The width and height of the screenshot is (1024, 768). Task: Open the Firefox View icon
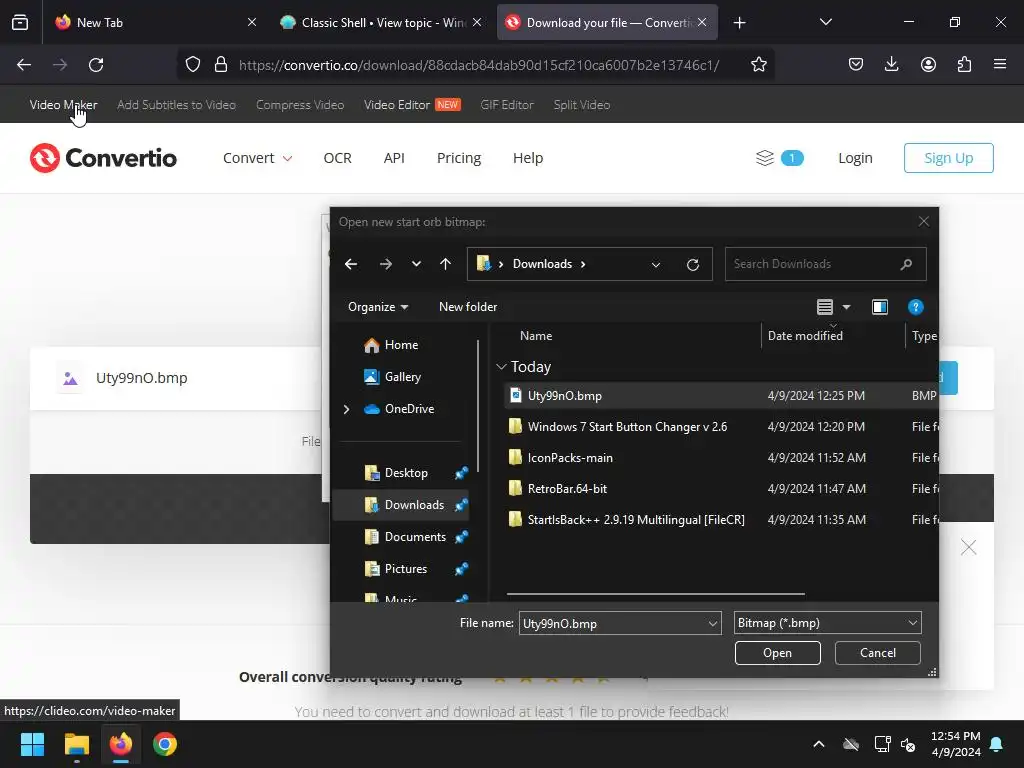point(20,22)
